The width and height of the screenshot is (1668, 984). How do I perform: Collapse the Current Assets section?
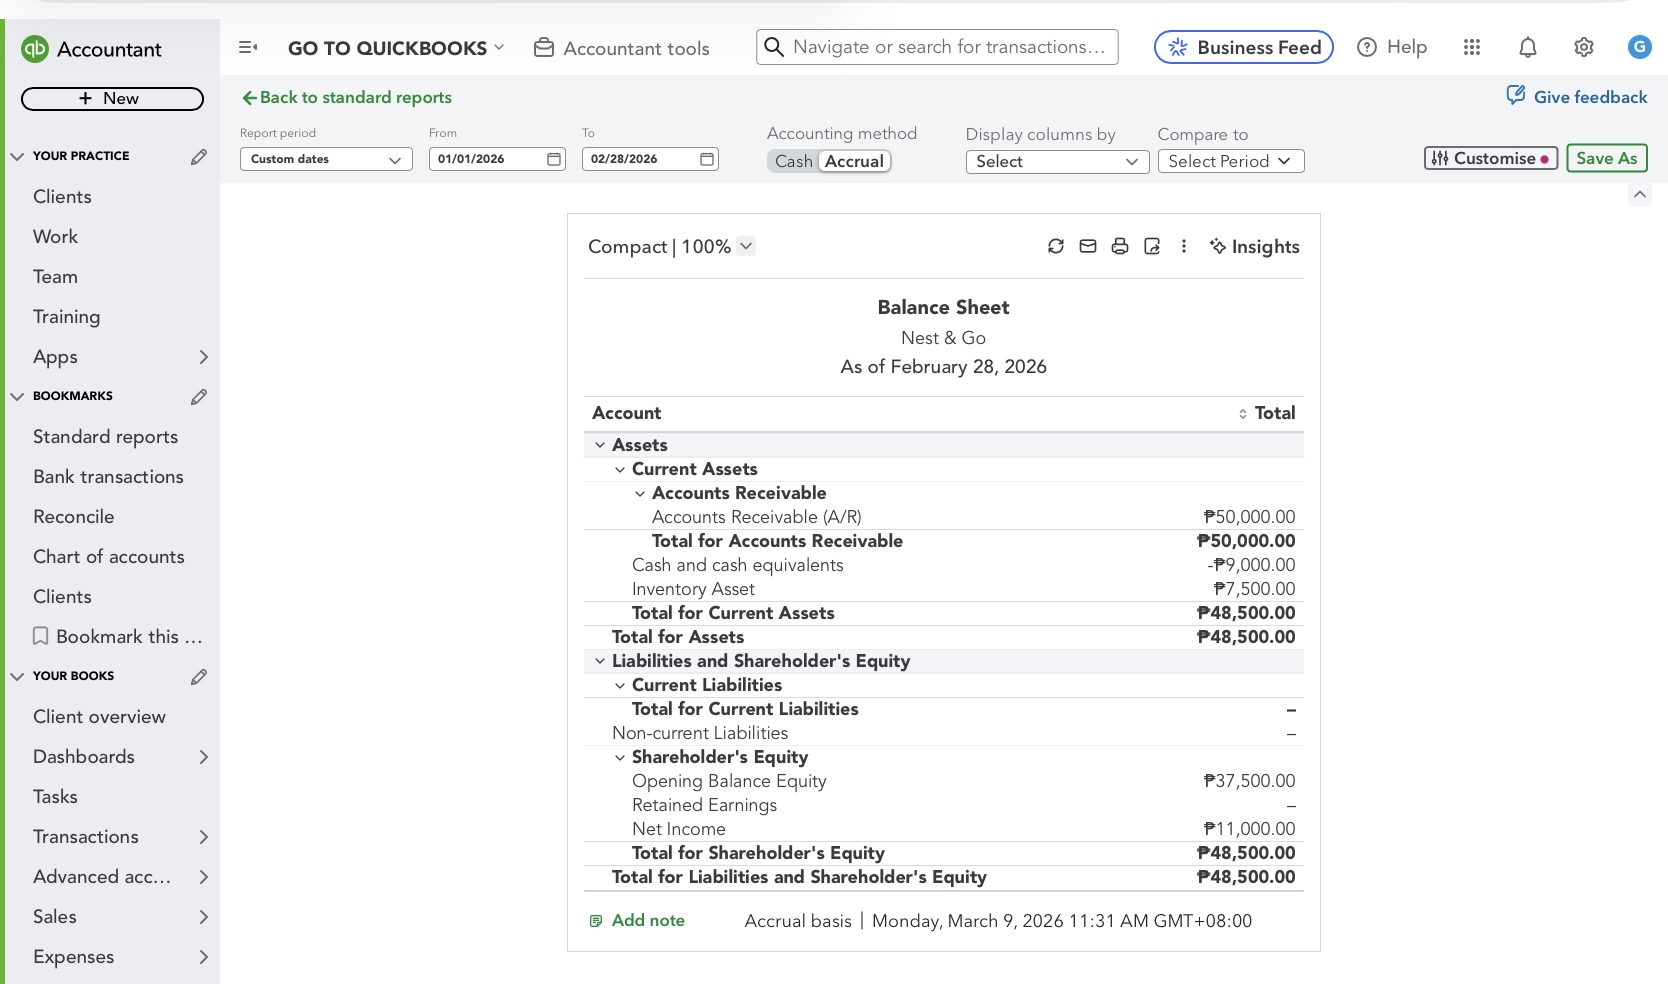[x=620, y=469]
